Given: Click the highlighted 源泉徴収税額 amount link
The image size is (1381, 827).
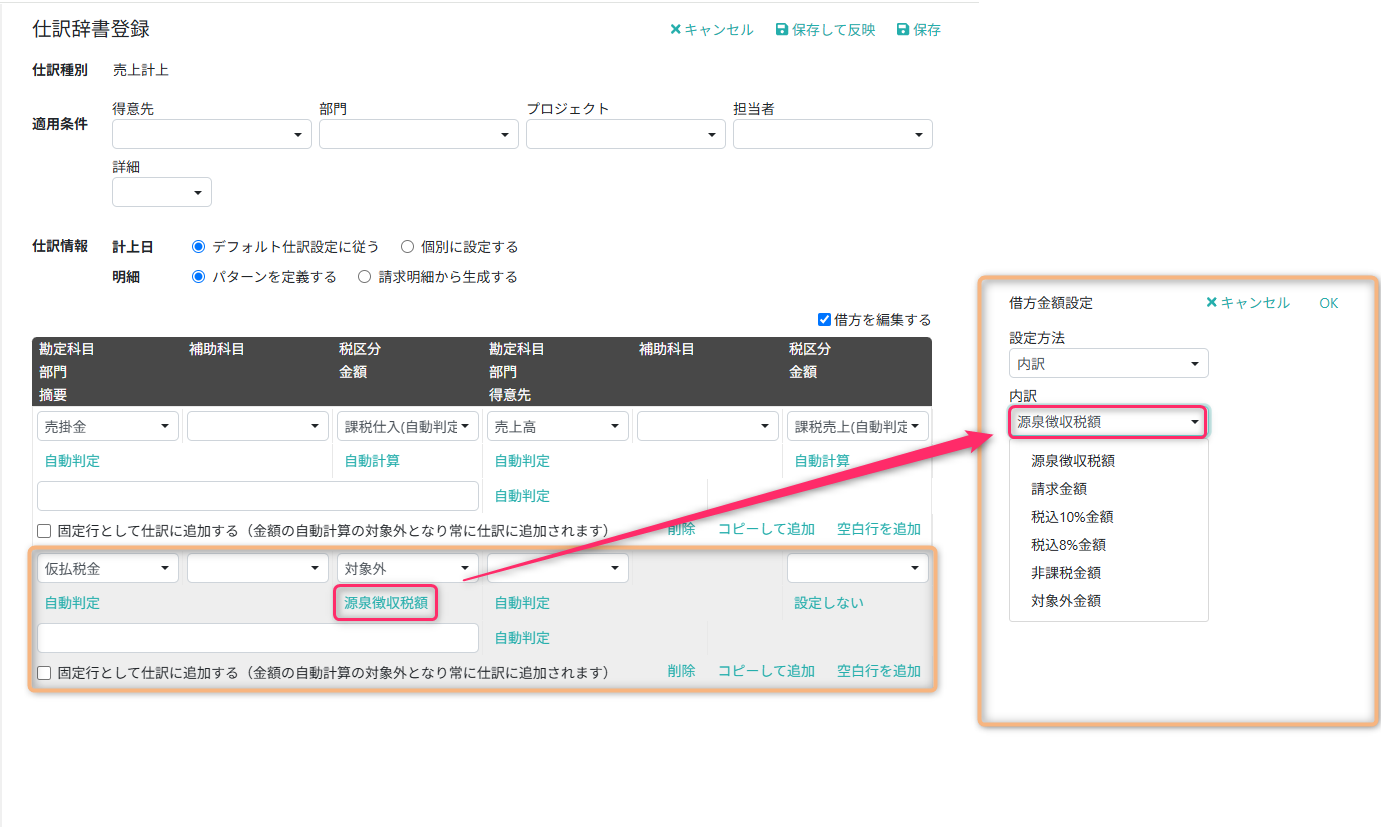Looking at the screenshot, I should point(386,603).
